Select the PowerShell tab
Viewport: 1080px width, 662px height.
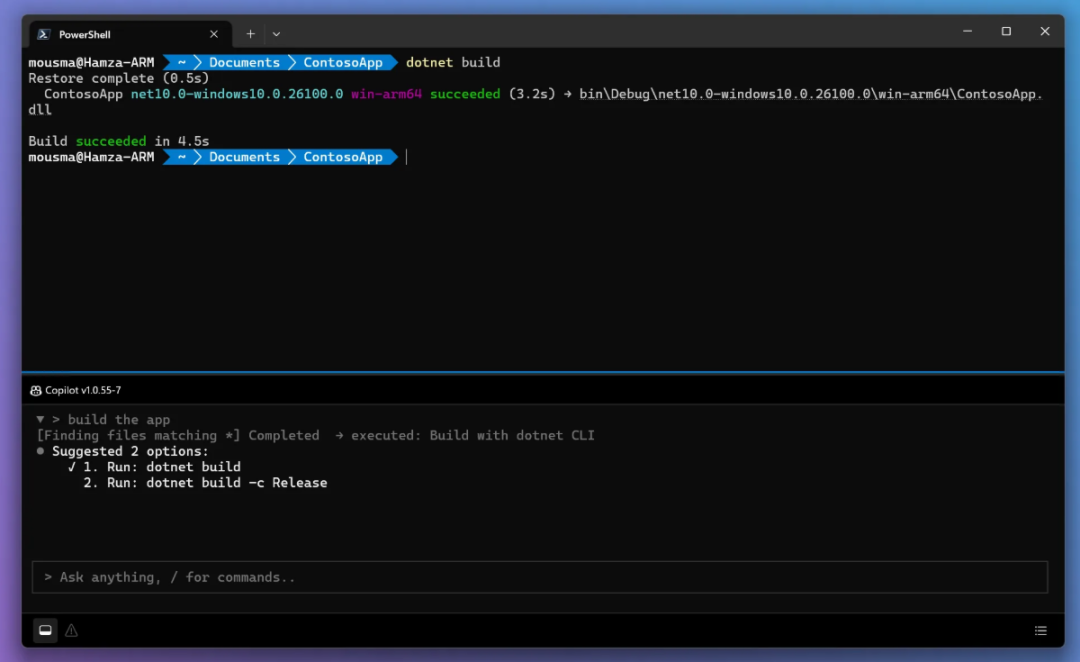(130, 34)
